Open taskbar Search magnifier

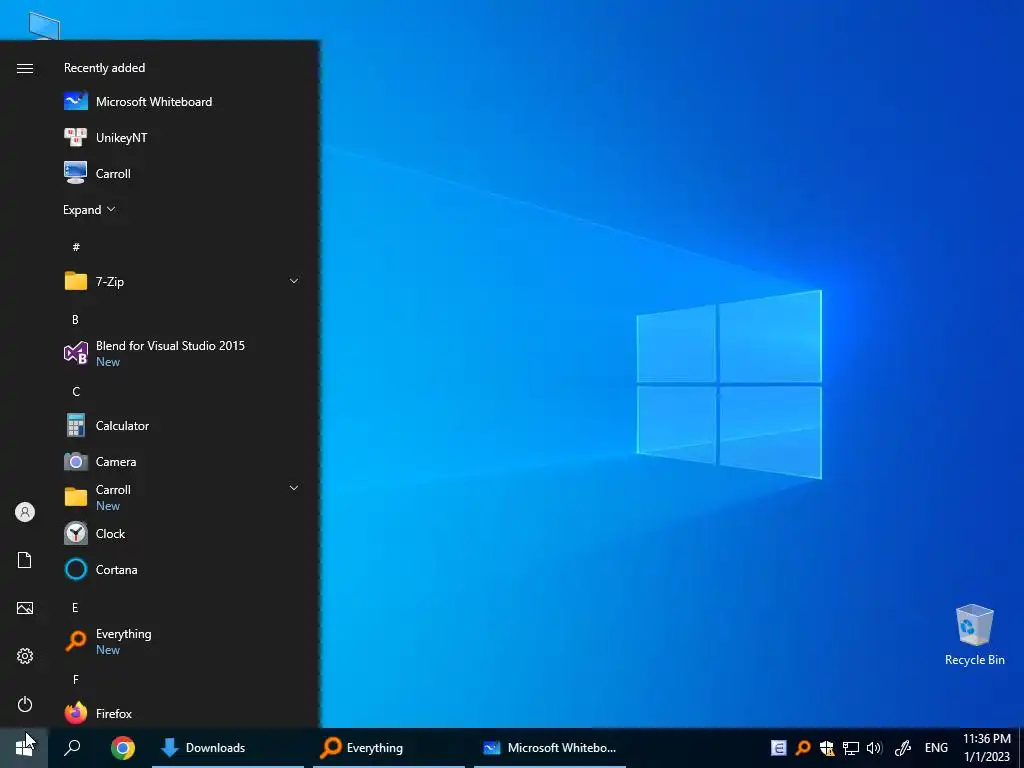tap(72, 748)
